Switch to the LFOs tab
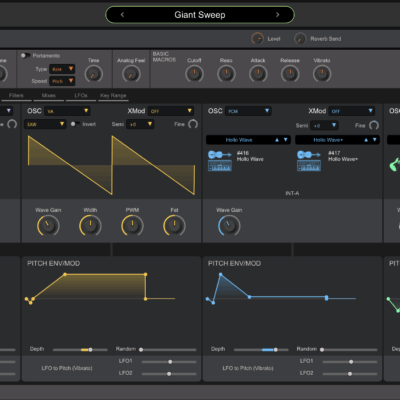Image resolution: width=400 pixels, height=400 pixels. [81, 96]
